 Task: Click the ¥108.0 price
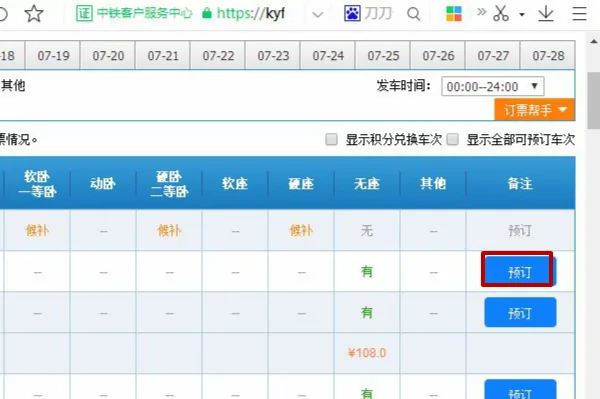click(x=367, y=353)
